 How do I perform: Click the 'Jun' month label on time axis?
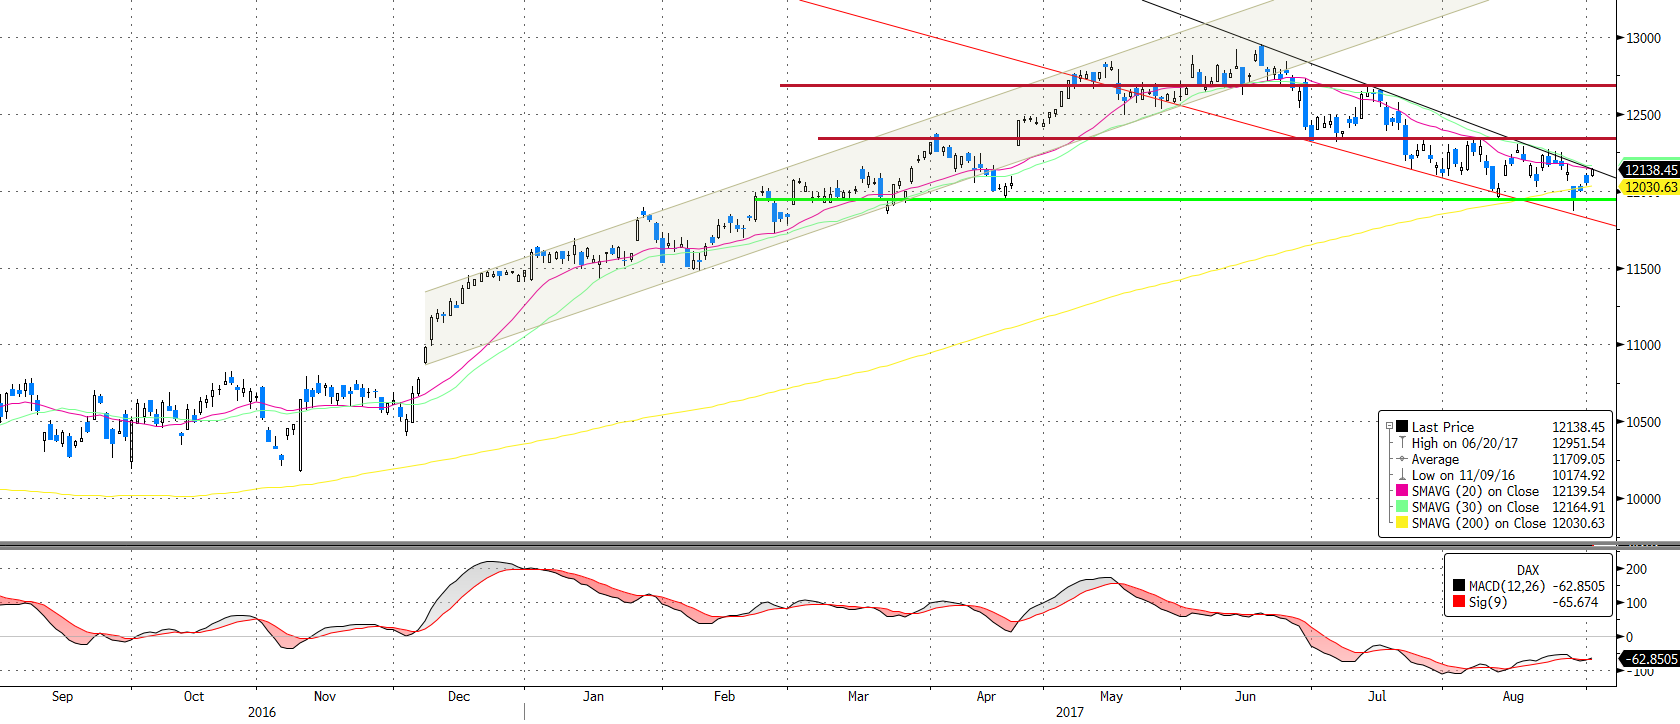(1245, 696)
